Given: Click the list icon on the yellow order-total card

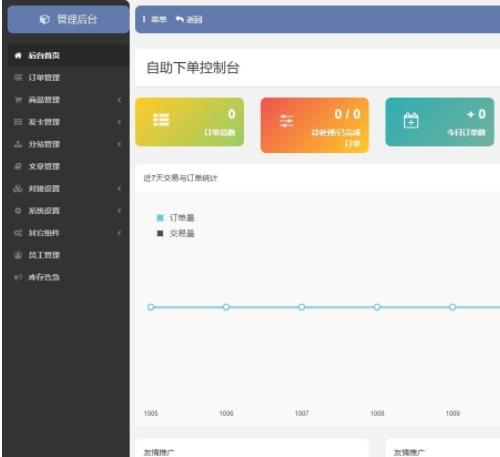Looking at the screenshot, I should [x=161, y=120].
